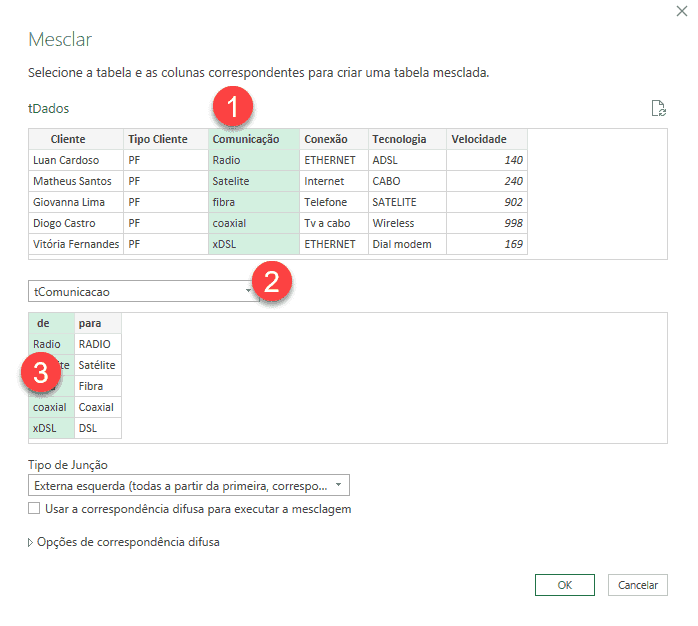
Task: Select the Tecnologia column header
Action: point(407,139)
